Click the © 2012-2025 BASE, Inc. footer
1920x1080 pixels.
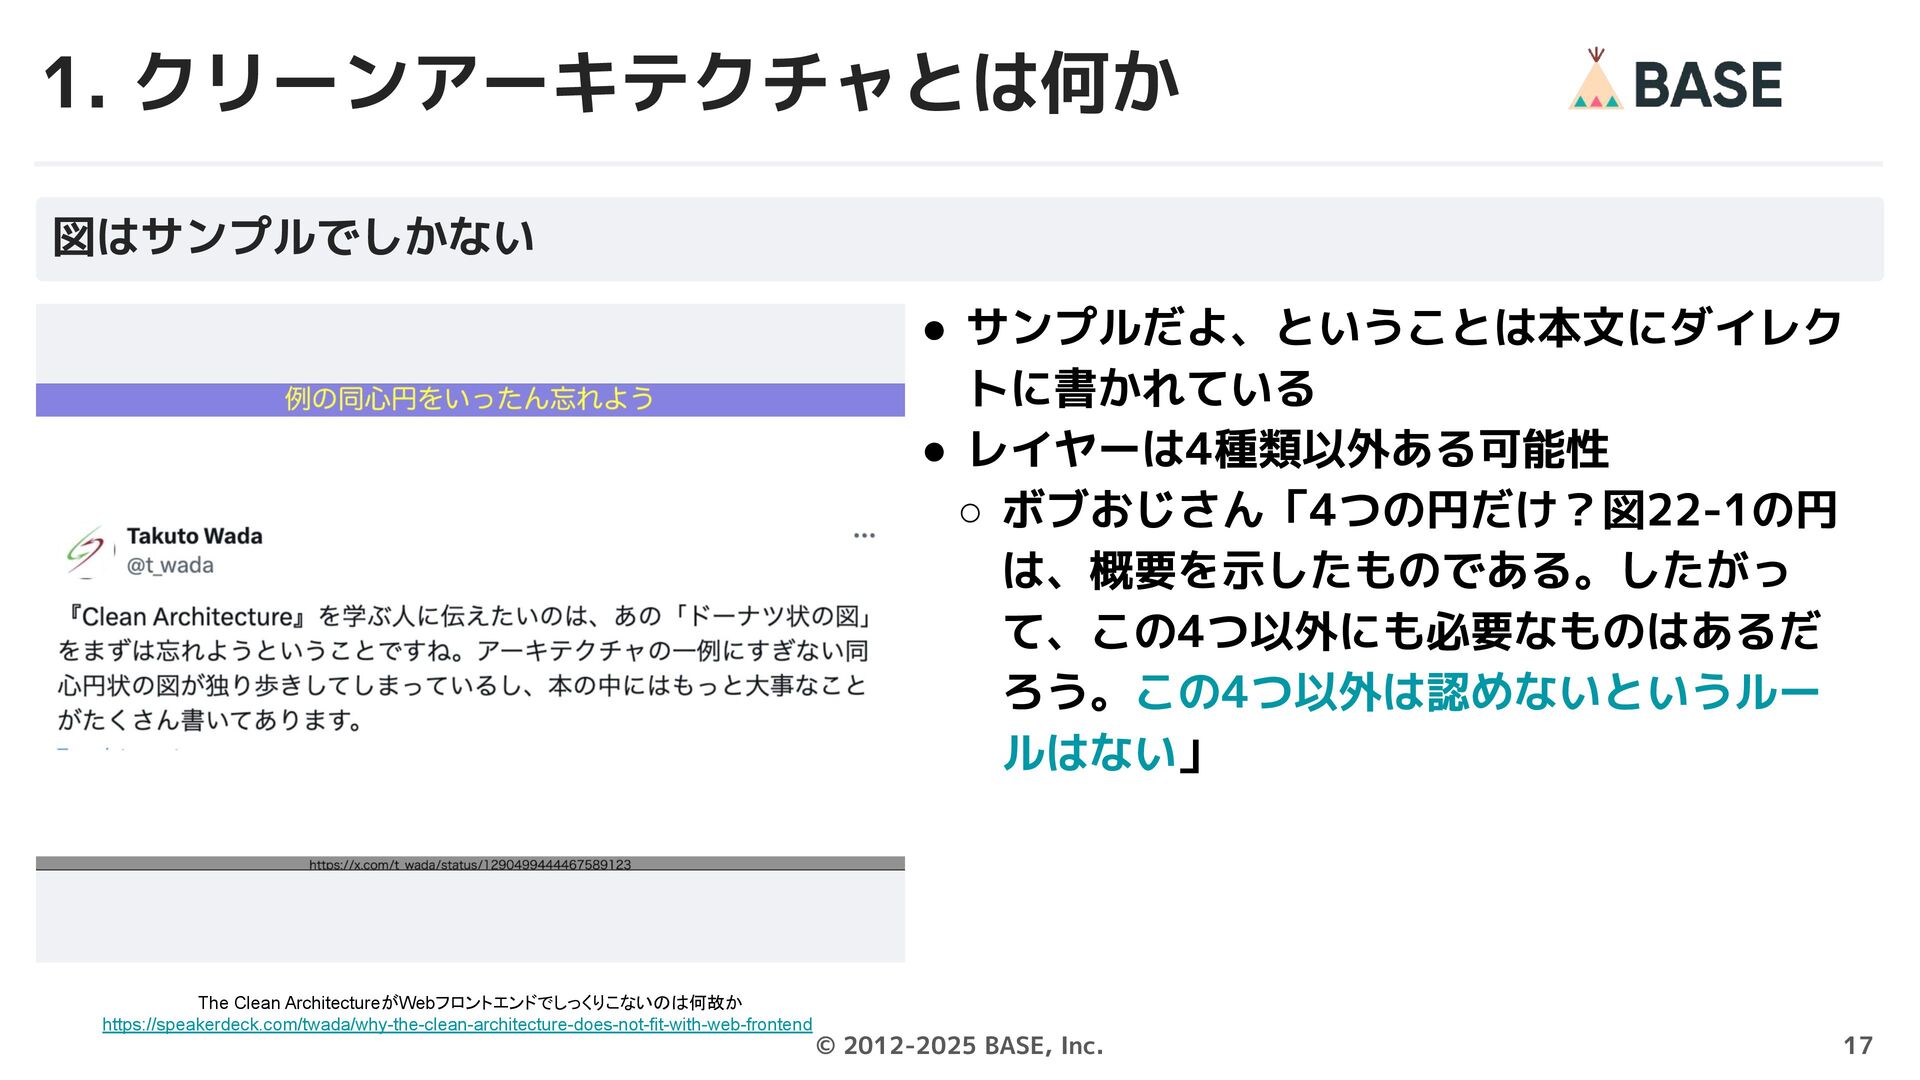[x=959, y=1046]
